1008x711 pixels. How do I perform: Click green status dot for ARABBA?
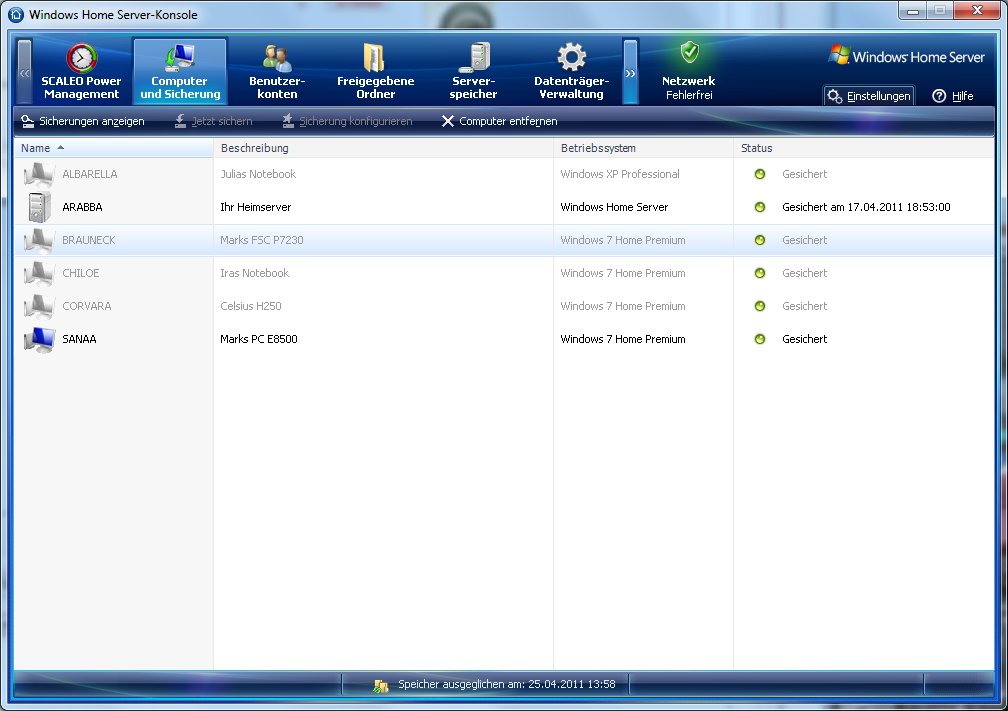coord(760,207)
